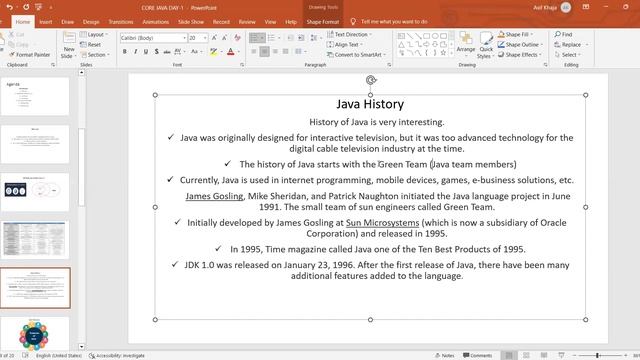
Task: Expand the shapes gallery
Action: (451, 53)
